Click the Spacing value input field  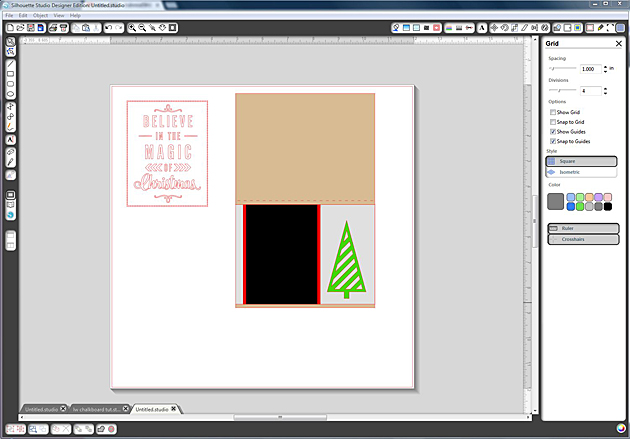(x=591, y=69)
